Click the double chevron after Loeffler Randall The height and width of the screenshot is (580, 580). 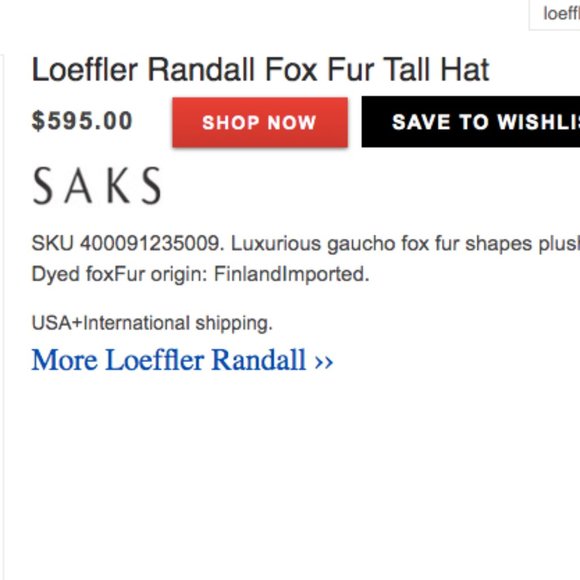[x=324, y=362]
